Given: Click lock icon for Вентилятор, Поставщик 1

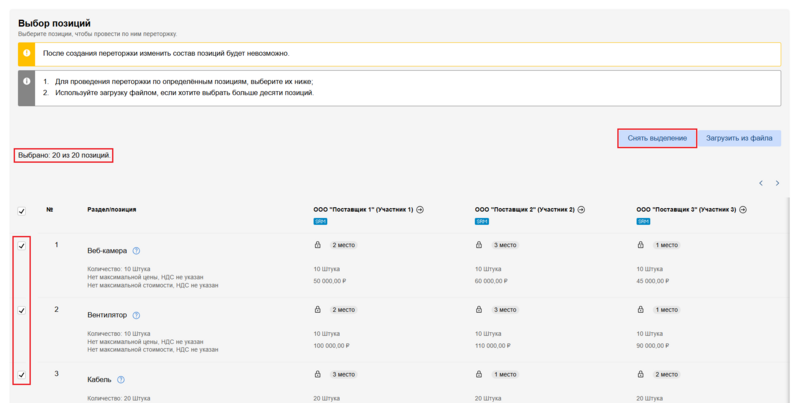Looking at the screenshot, I should point(317,310).
